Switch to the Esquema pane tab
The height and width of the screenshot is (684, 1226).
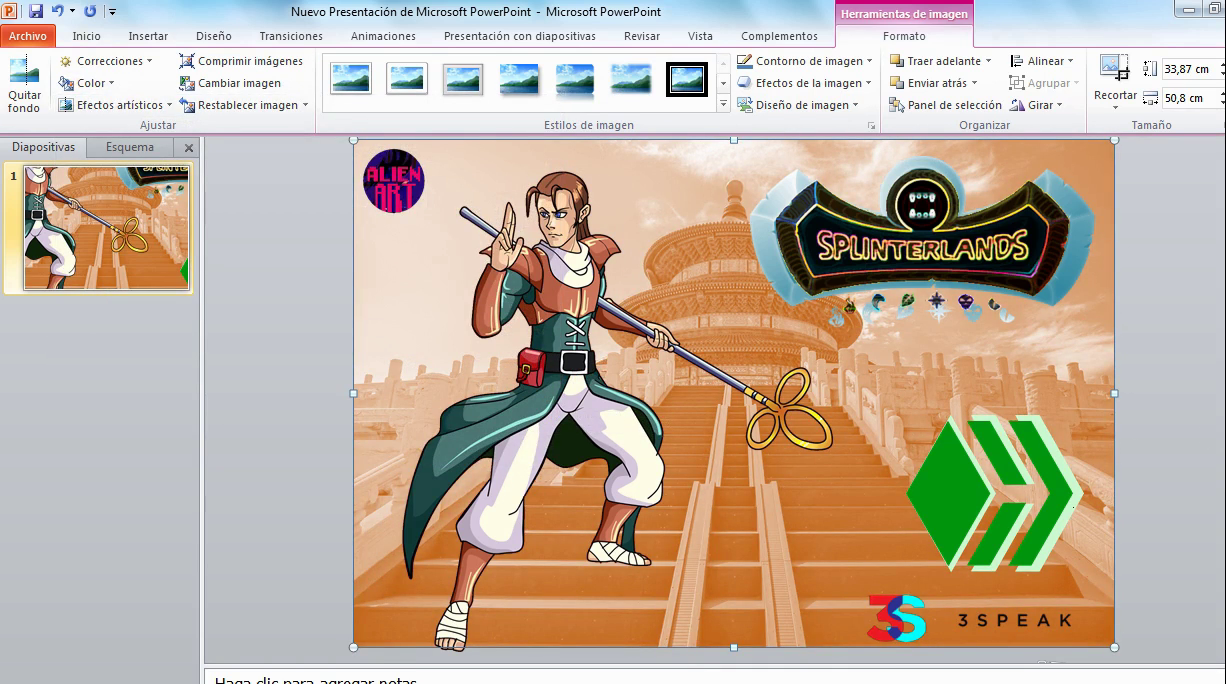pyautogui.click(x=130, y=147)
